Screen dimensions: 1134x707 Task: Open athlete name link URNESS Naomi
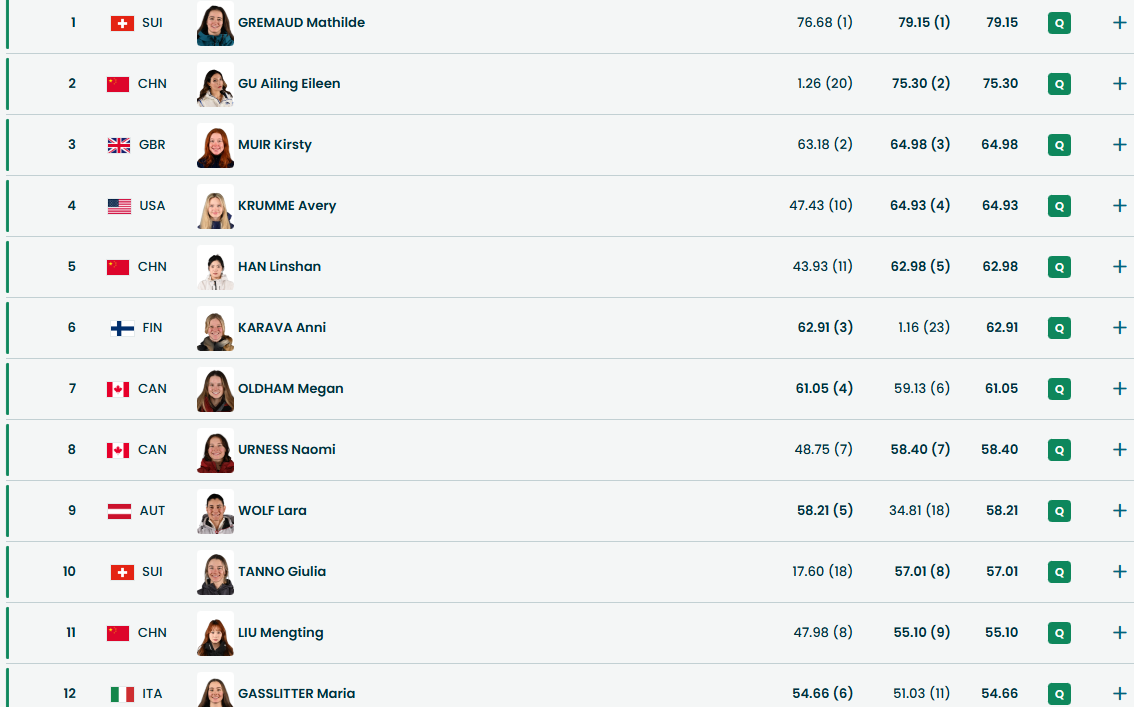tap(286, 450)
